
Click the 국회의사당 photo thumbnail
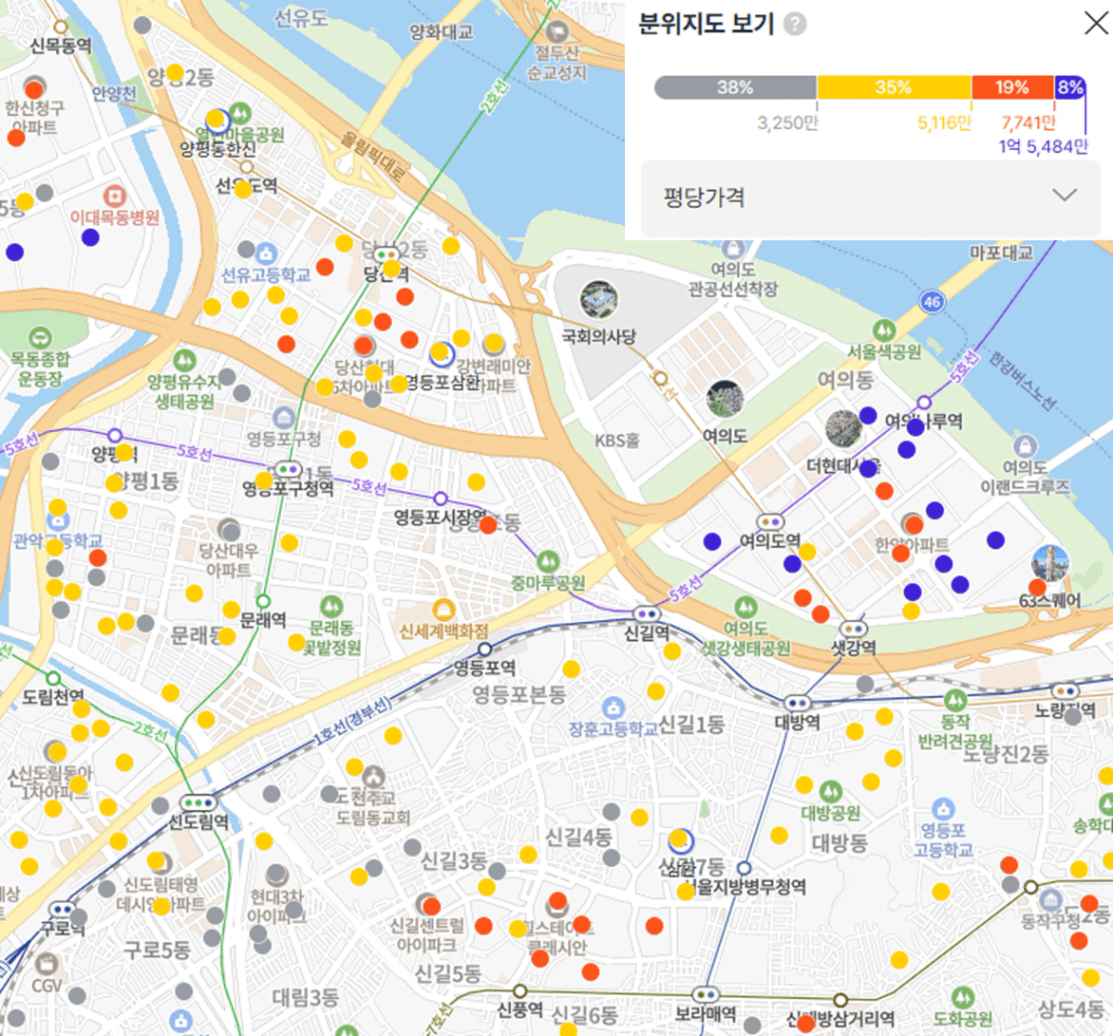pos(598,299)
